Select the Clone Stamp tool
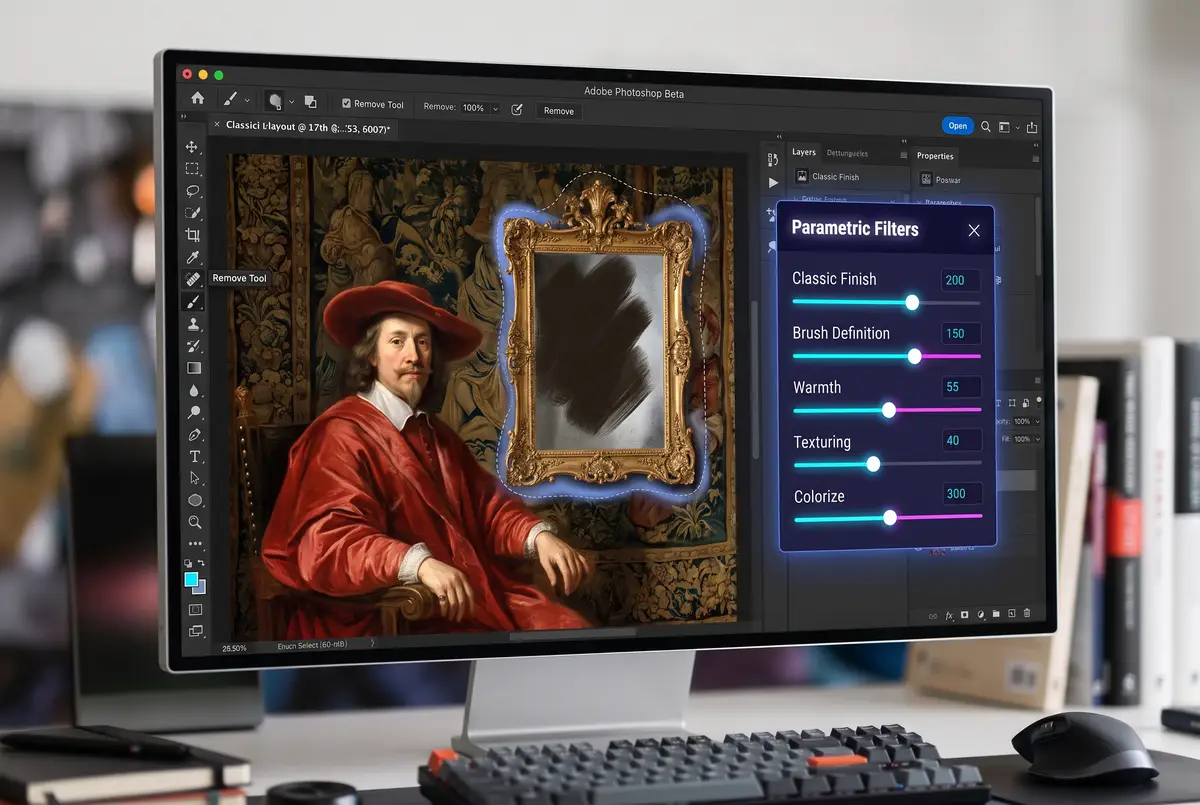The width and height of the screenshot is (1200, 805). click(x=194, y=324)
